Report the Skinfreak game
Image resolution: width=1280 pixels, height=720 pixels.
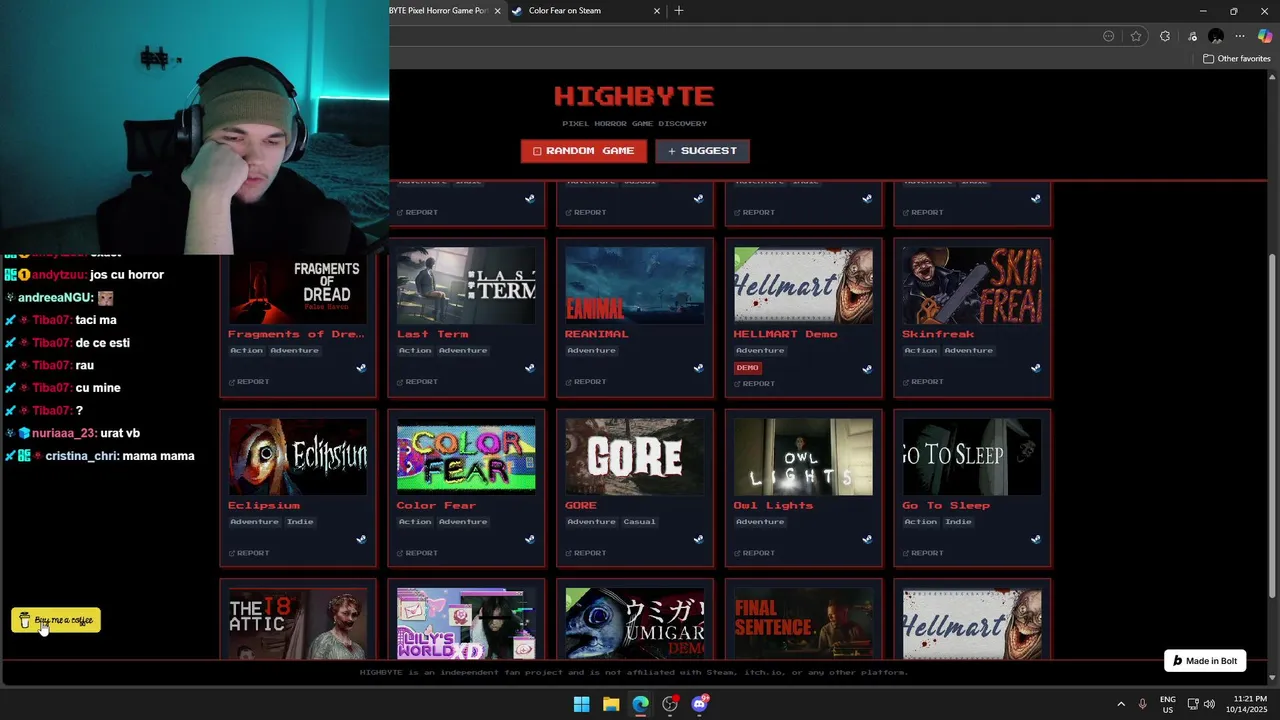pyautogui.click(x=923, y=381)
